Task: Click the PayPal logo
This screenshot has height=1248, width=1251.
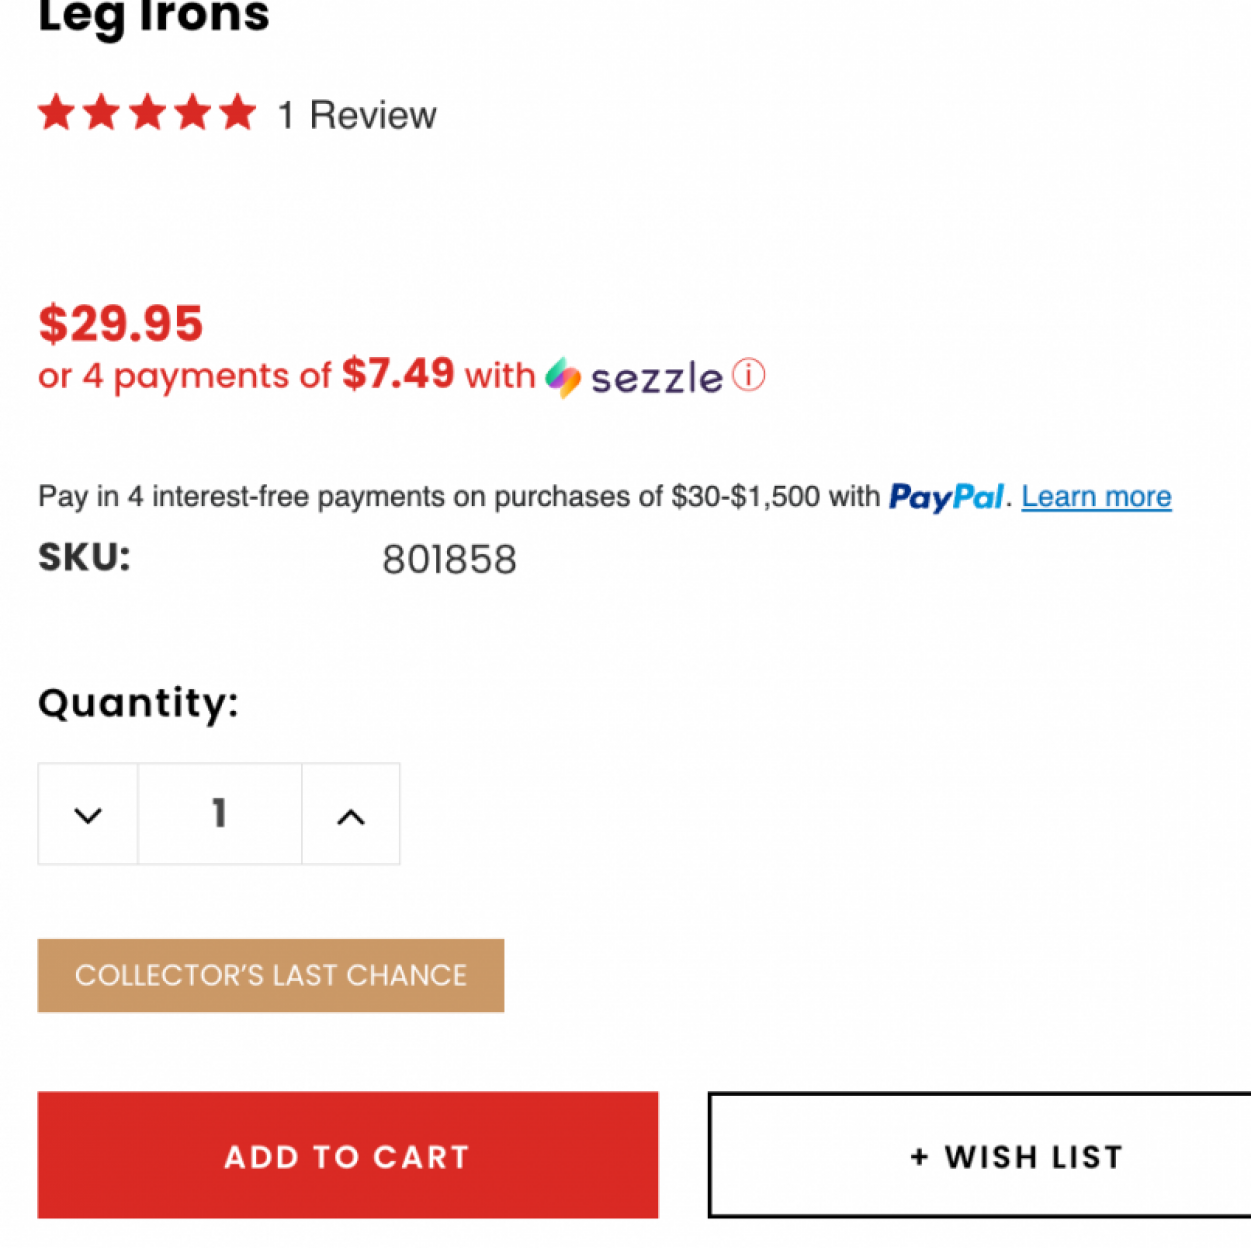Action: pos(945,497)
